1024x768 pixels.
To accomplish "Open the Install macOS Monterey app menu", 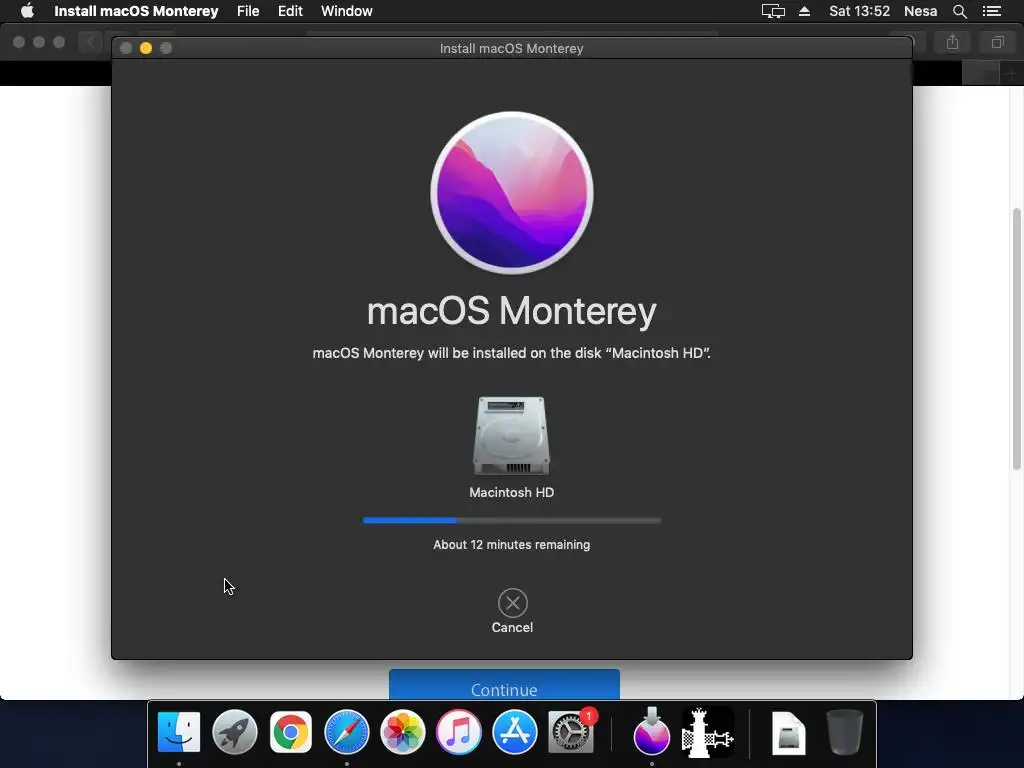I will coord(136,11).
